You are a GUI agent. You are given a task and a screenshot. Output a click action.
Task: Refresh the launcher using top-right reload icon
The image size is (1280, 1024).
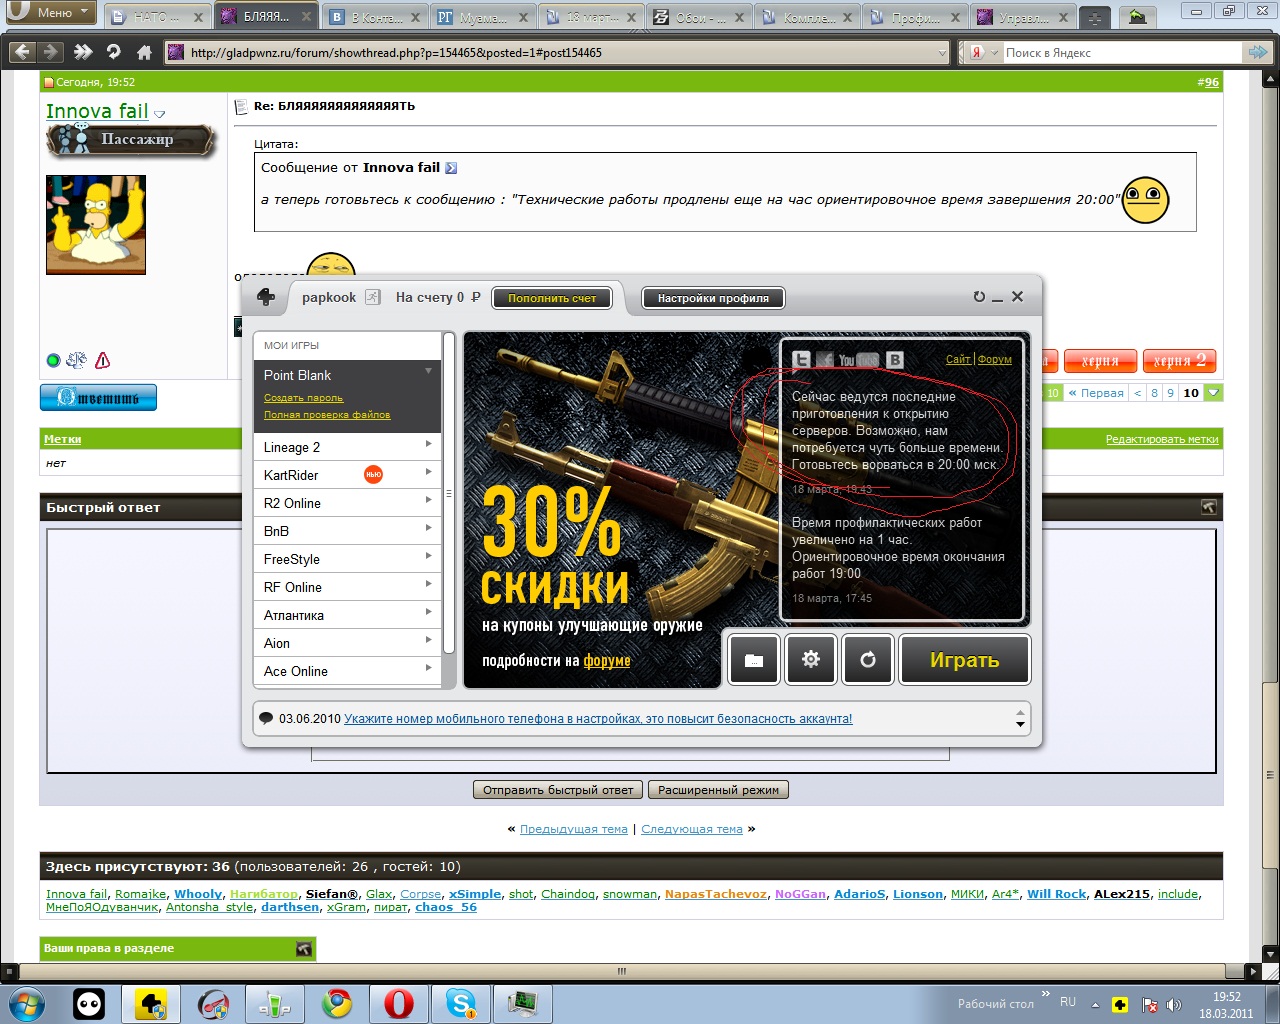[979, 296]
